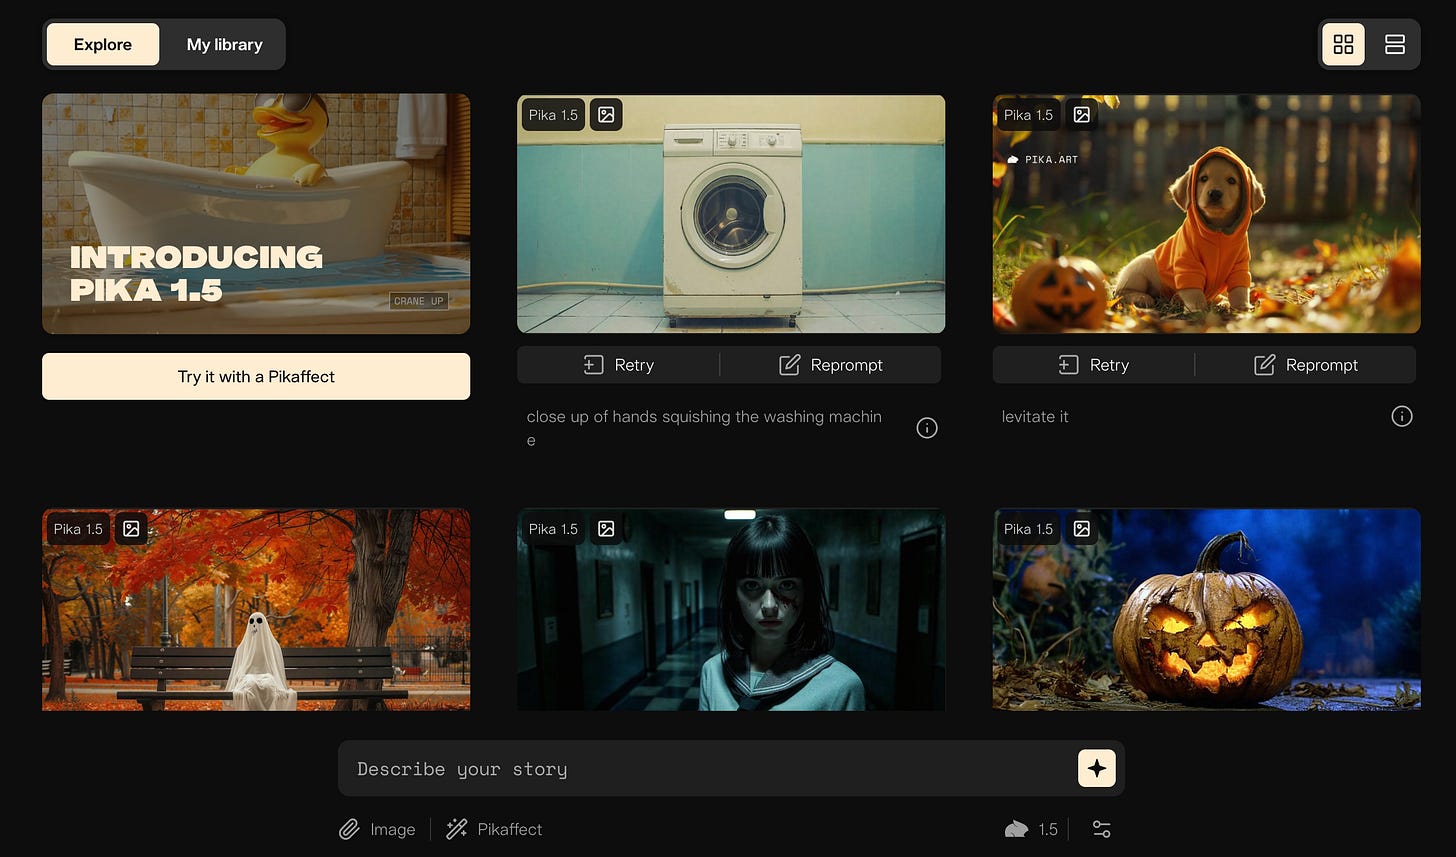Open the jack-o'-lantern pumpkin thumbnail
The height and width of the screenshot is (857, 1456).
point(1206,609)
